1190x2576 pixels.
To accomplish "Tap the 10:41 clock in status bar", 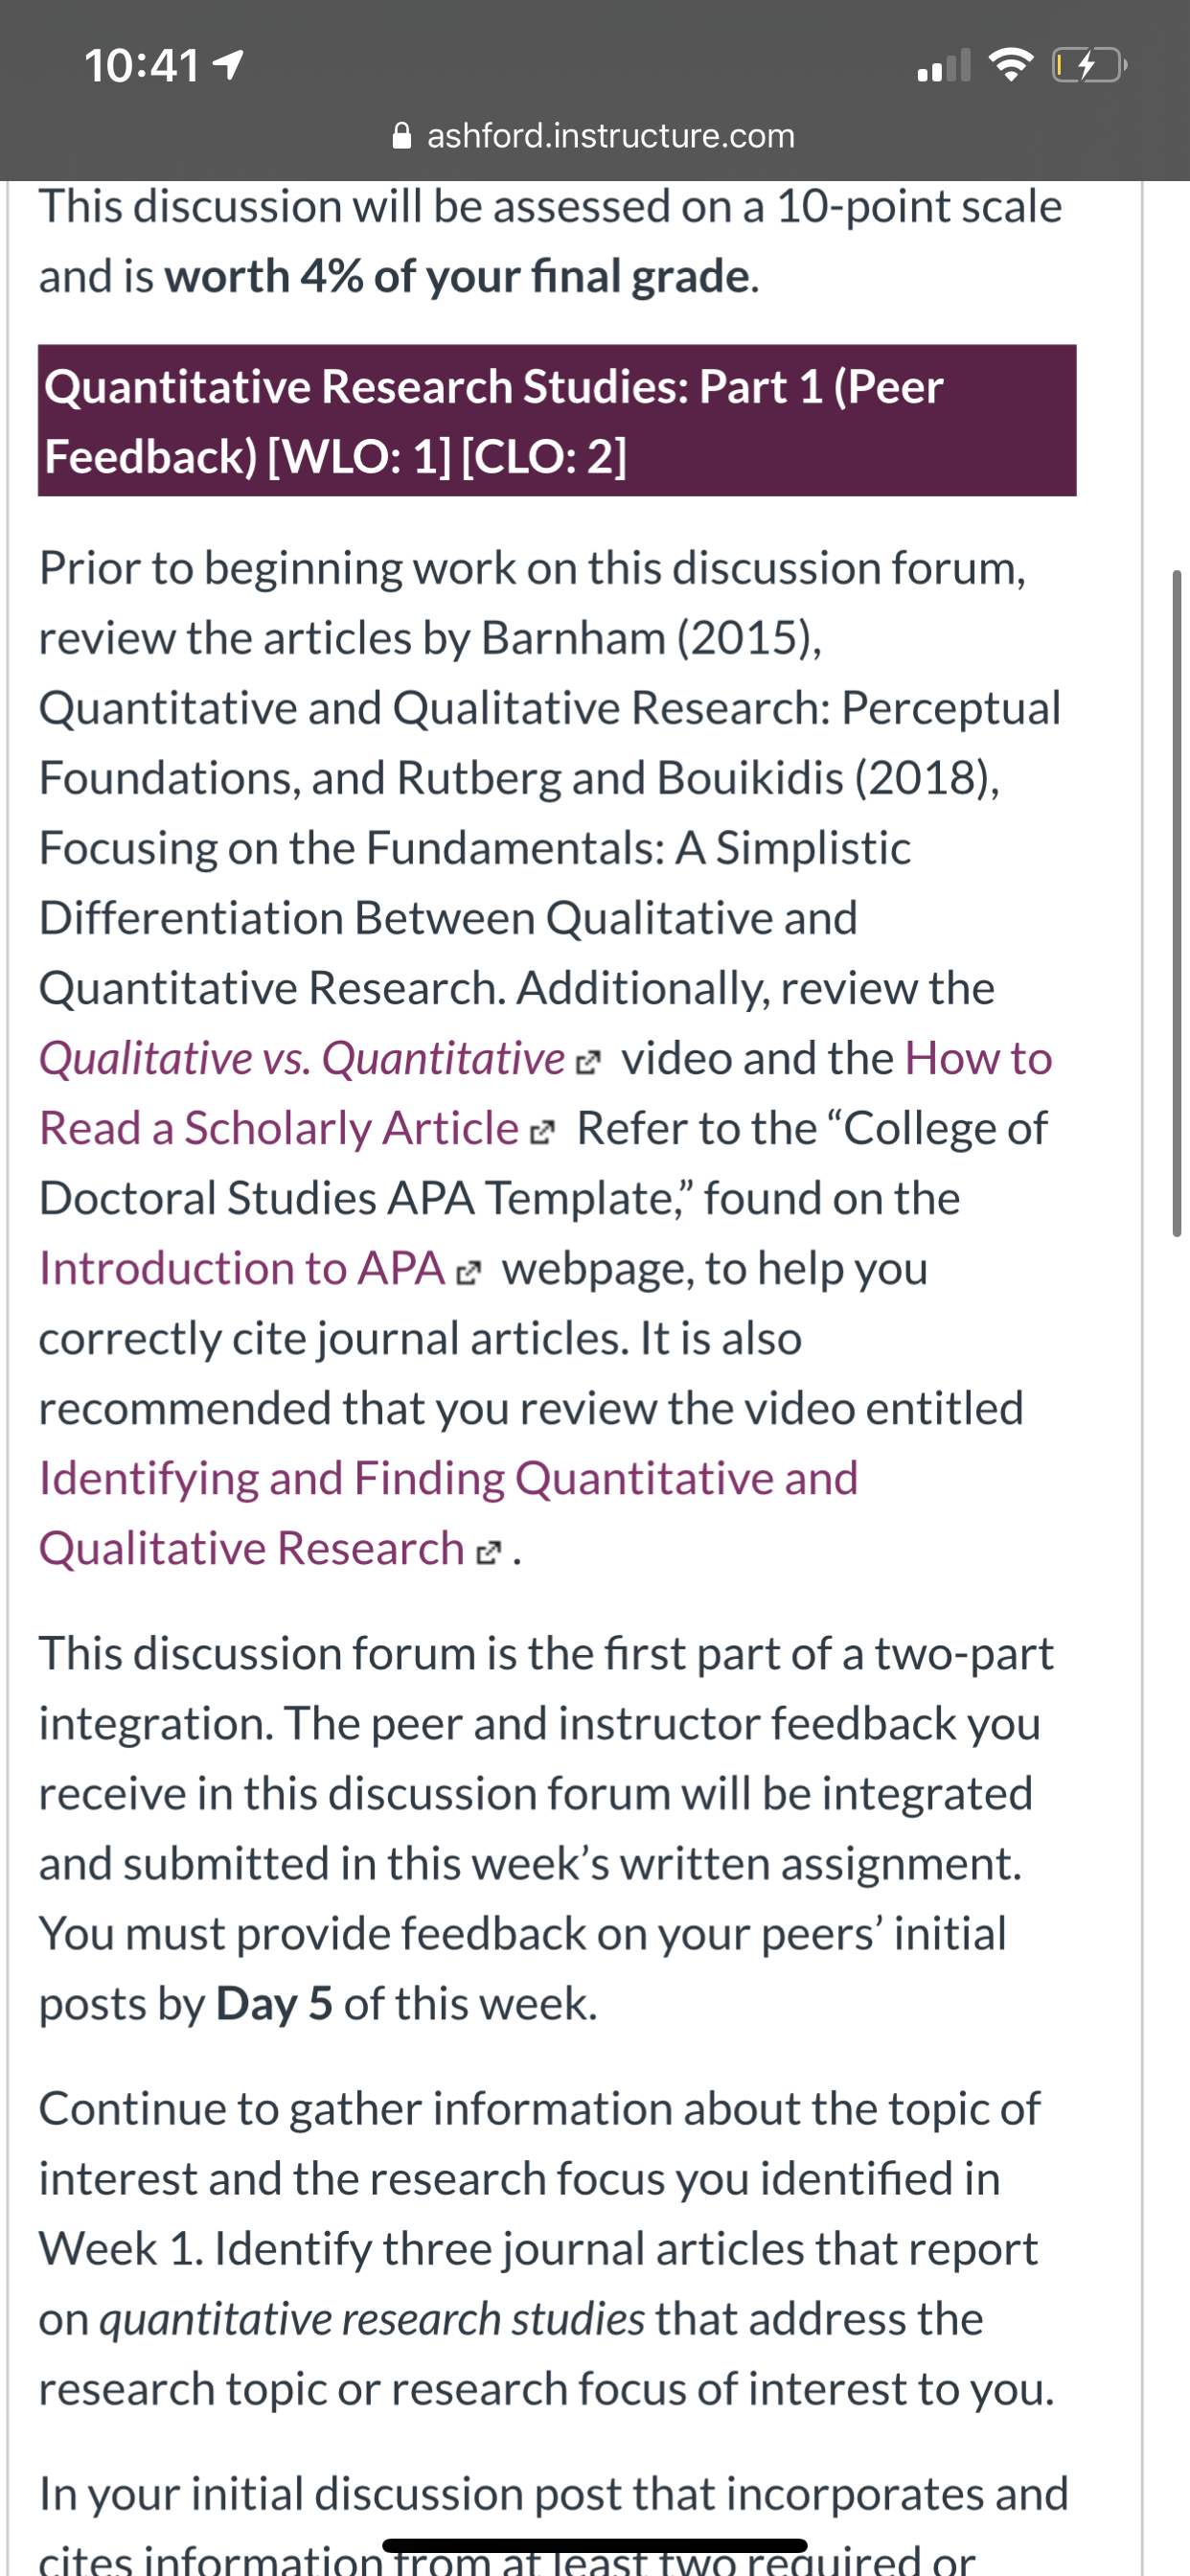I will point(142,66).
